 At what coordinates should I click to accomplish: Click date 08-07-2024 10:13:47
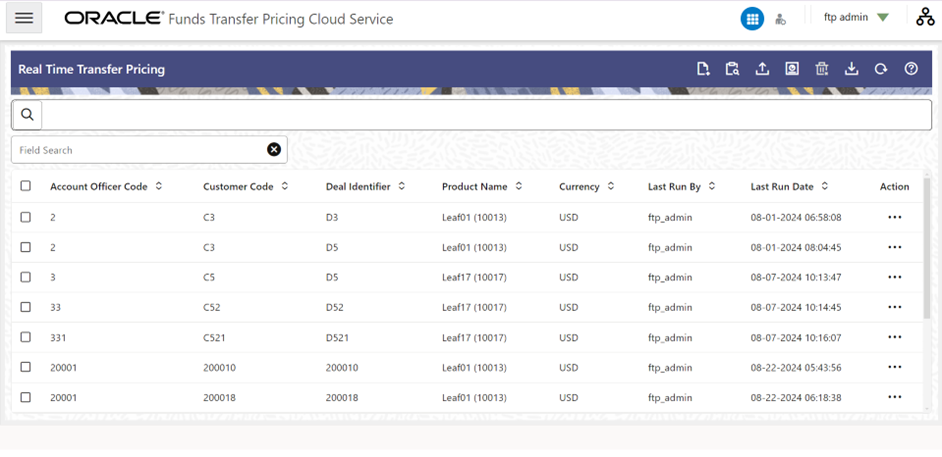795,277
